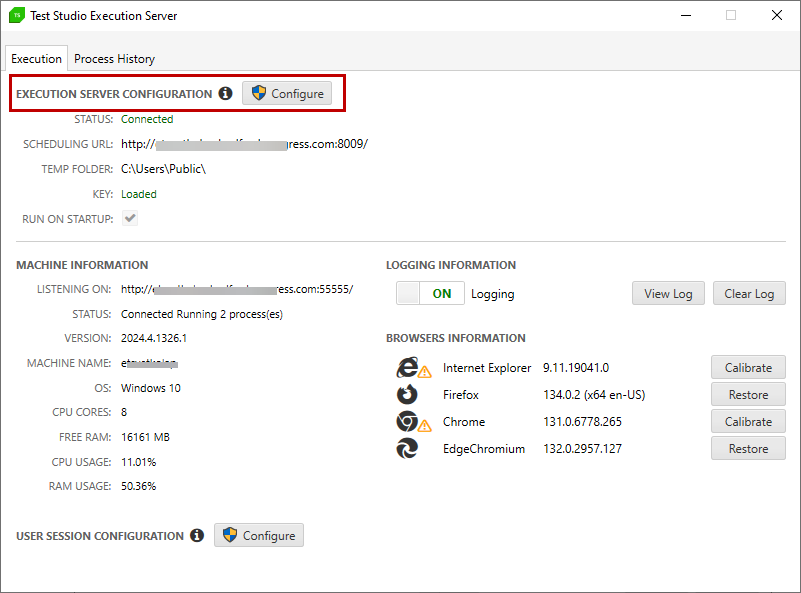Click 'Connected Running 2 process(es)' status
The image size is (801, 593).
202,314
